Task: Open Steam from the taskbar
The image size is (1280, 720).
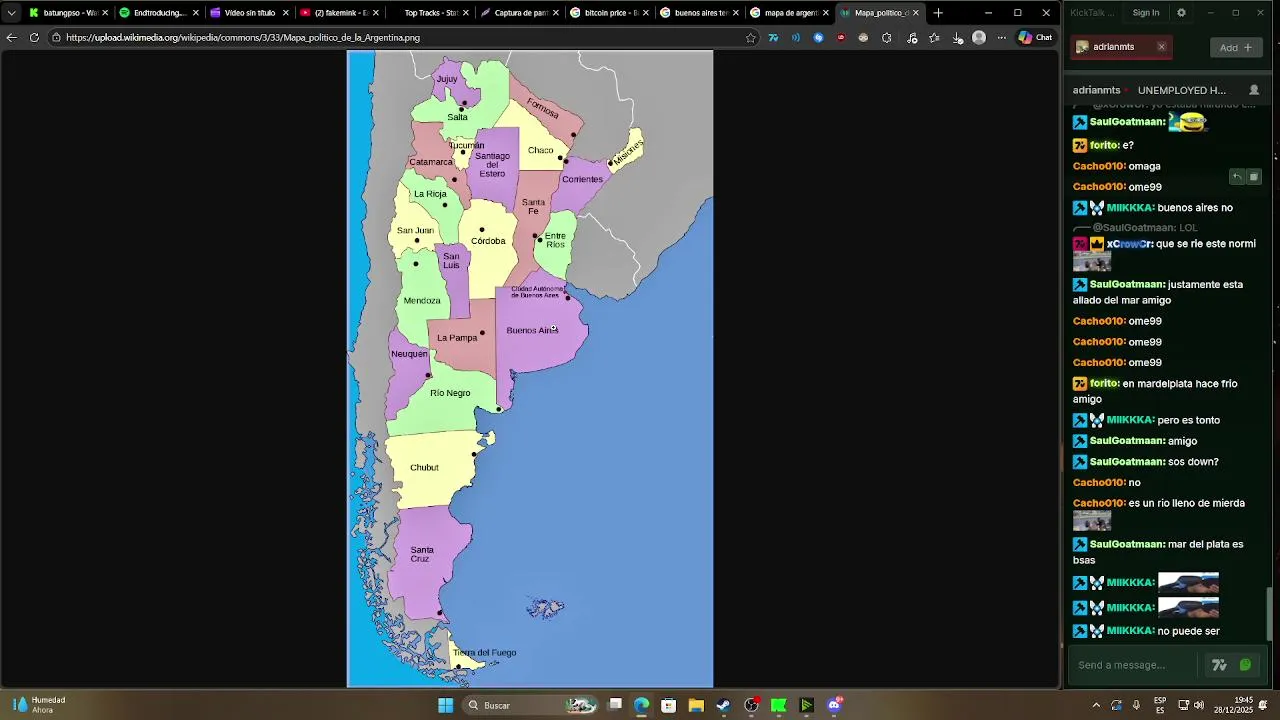Action: pos(724,705)
